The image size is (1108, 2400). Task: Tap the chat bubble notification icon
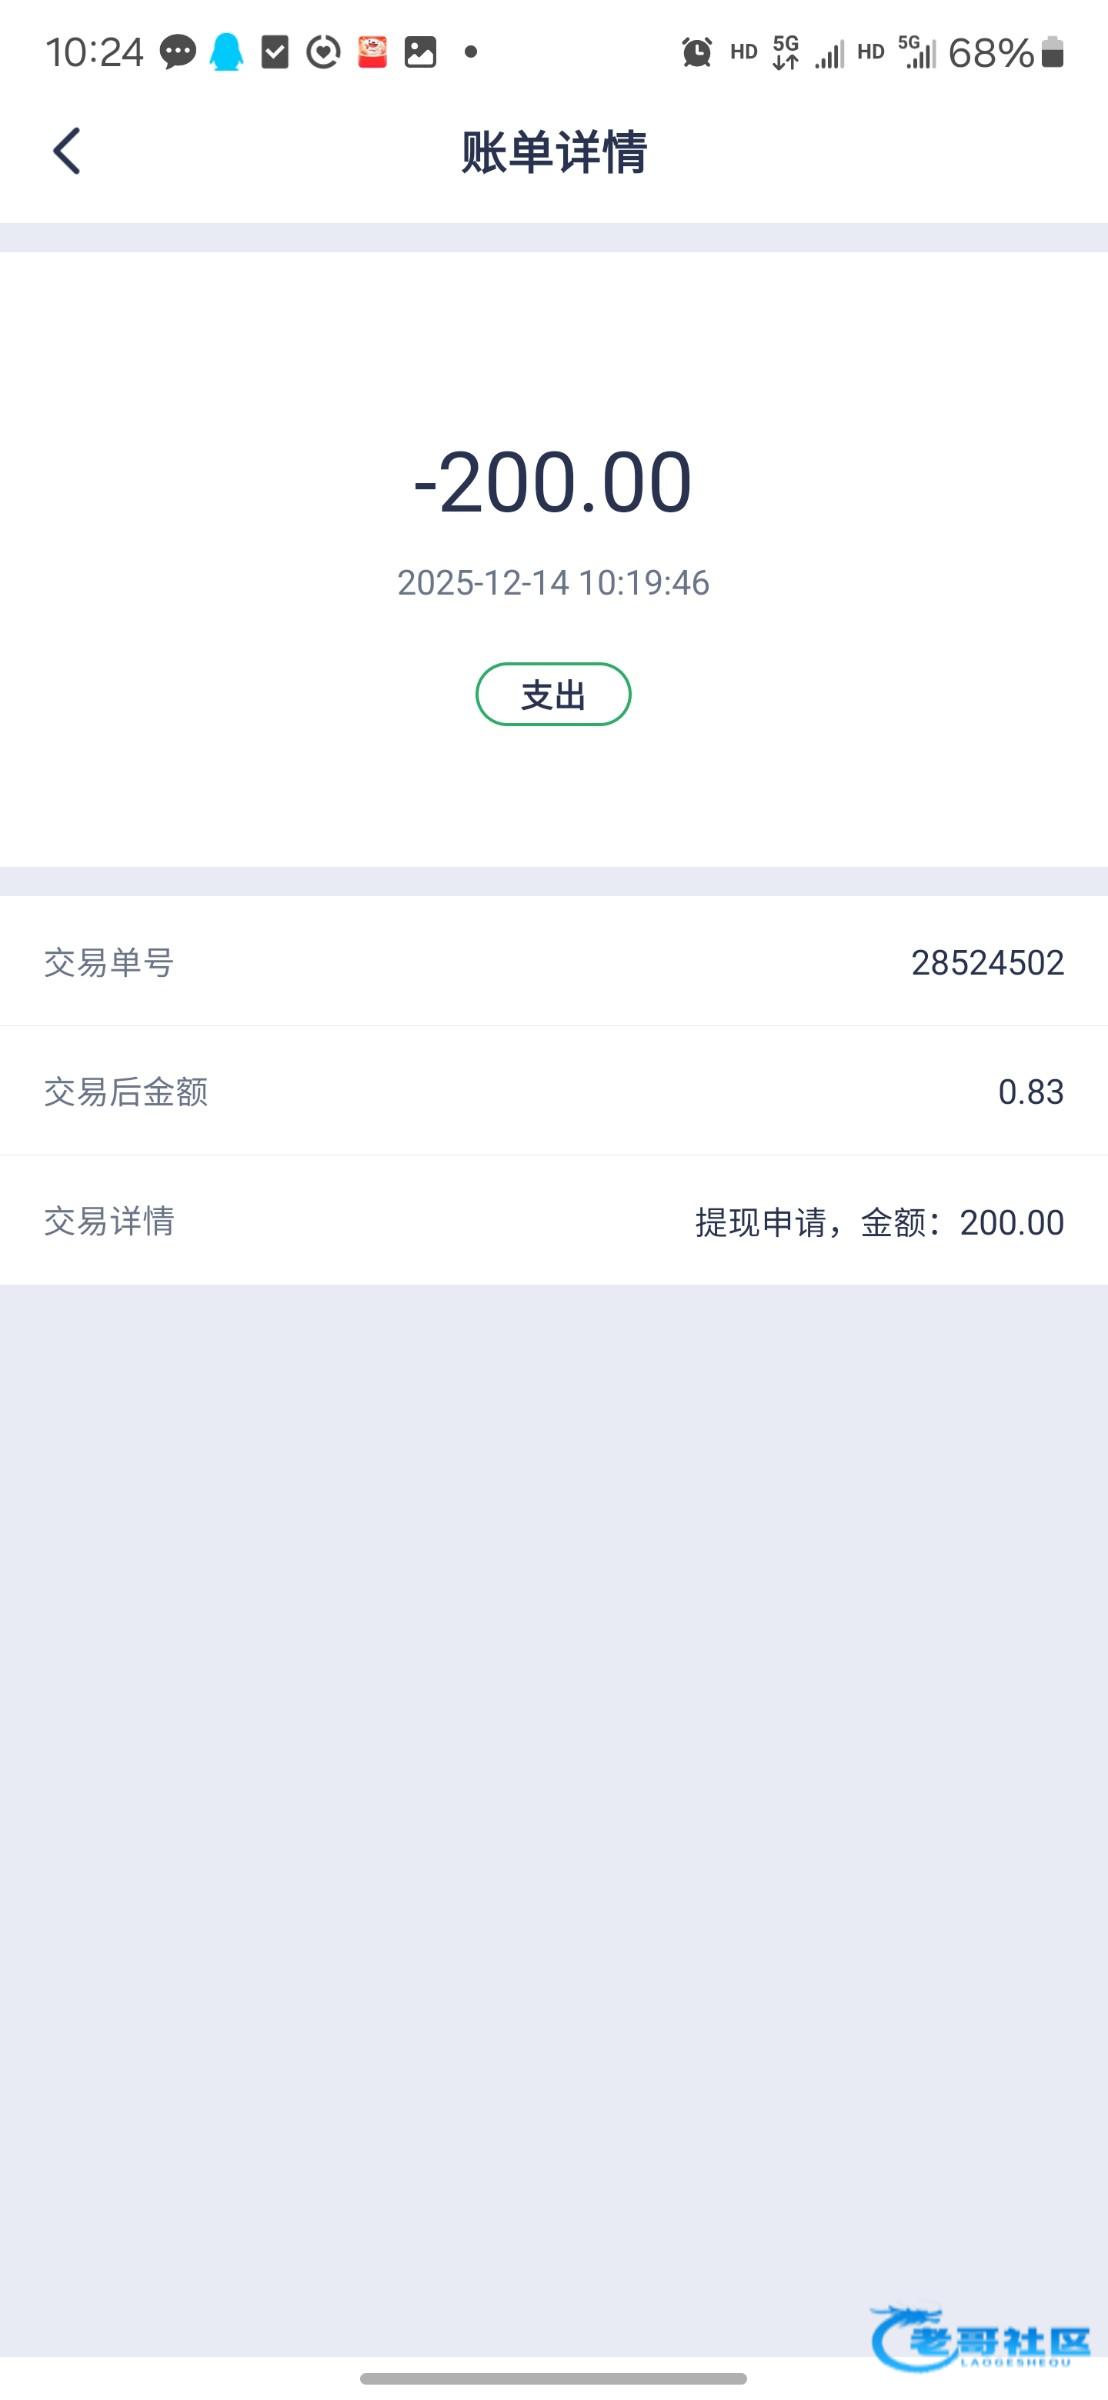[x=178, y=52]
